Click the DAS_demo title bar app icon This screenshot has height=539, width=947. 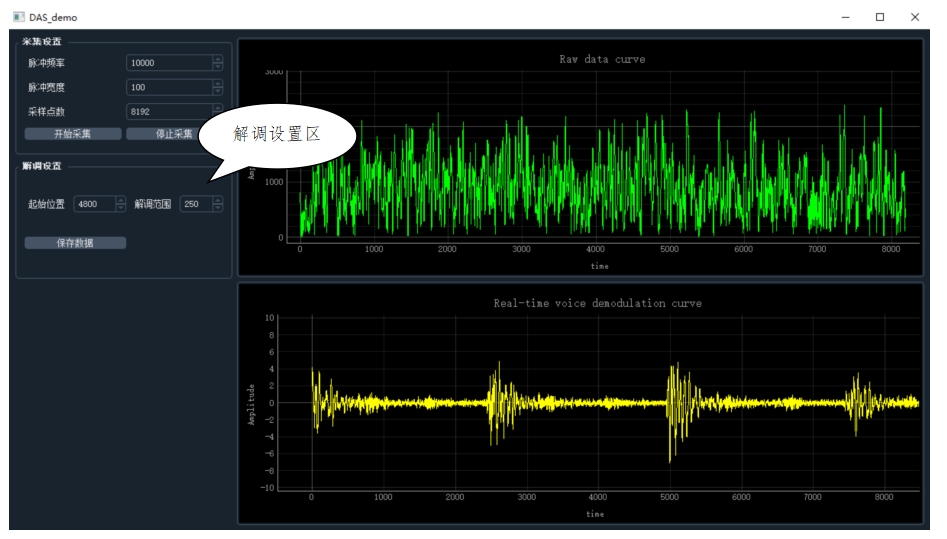[18, 17]
